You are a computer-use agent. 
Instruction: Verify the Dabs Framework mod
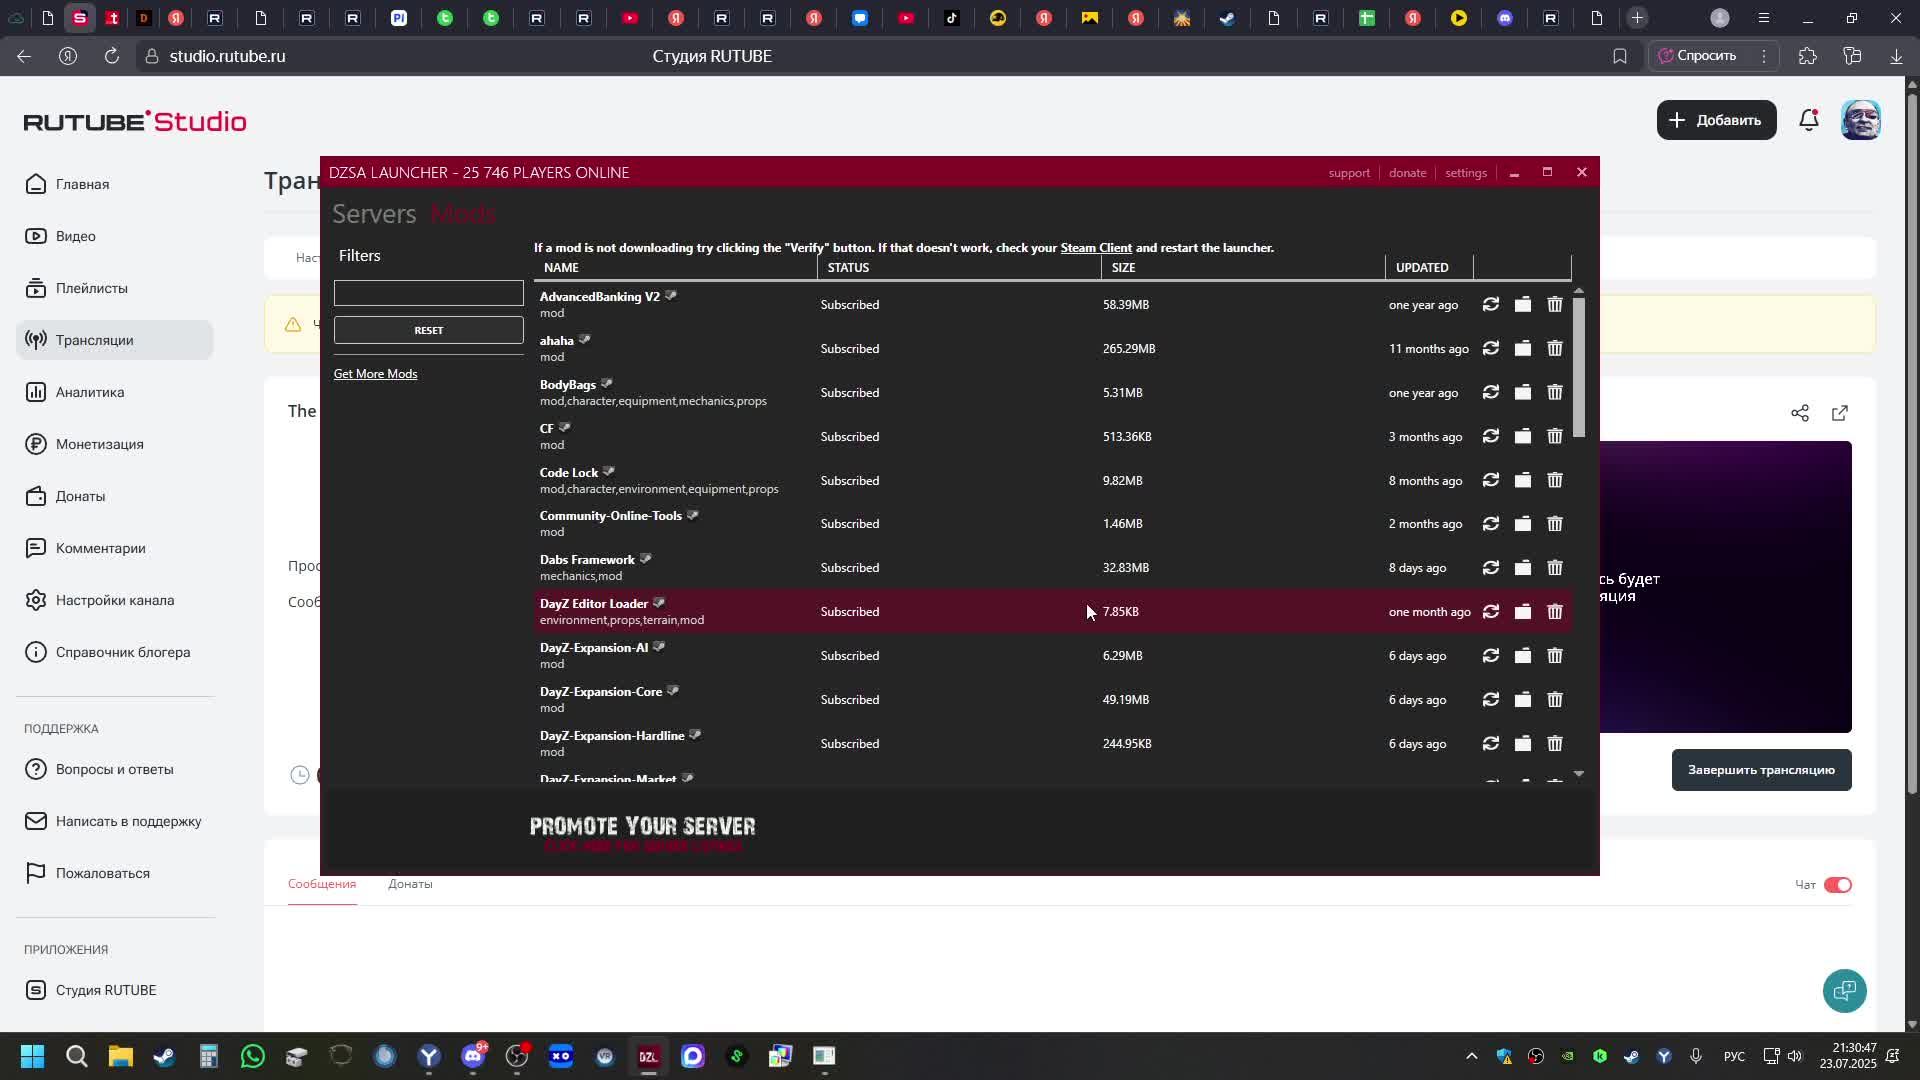[x=1490, y=568]
